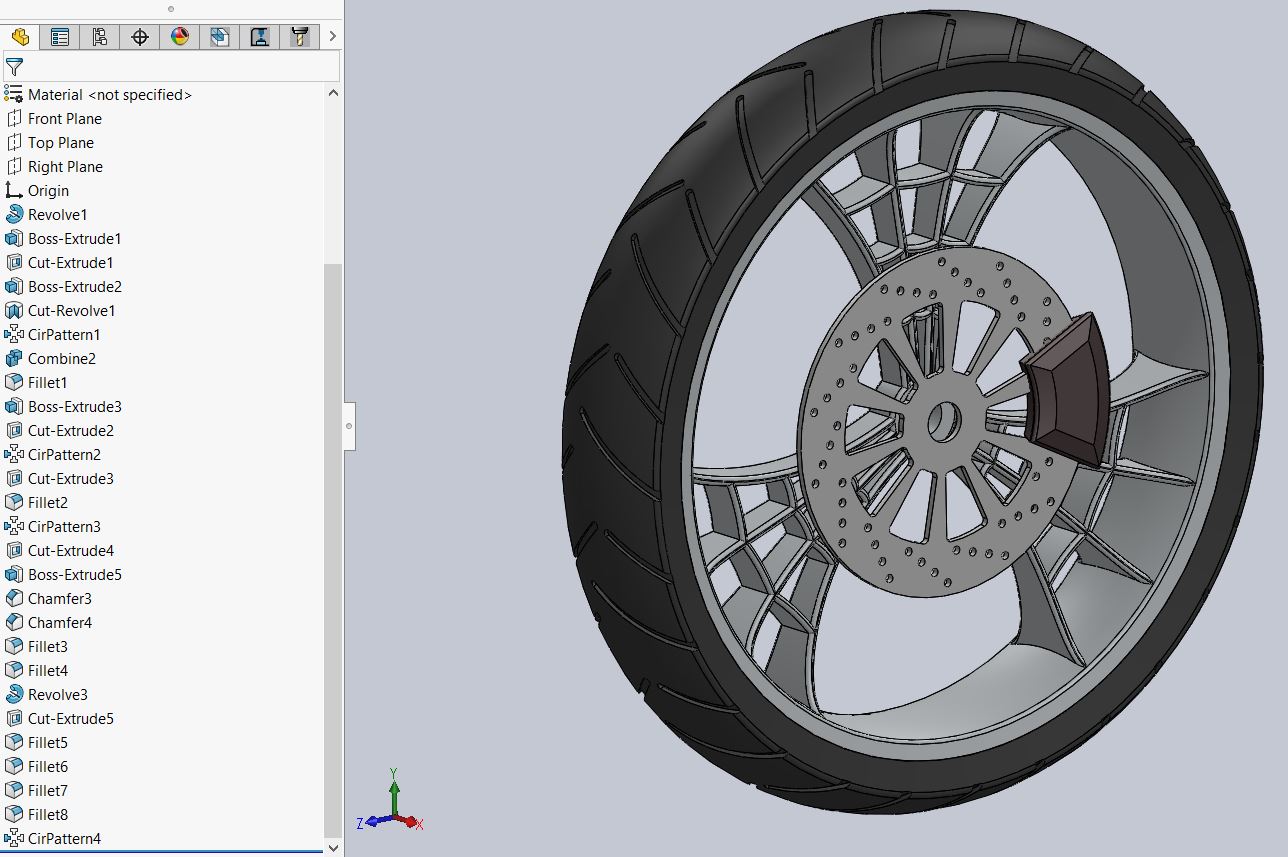1288x857 pixels.
Task: Open the FeatureManager design tree tab
Action: 20,36
